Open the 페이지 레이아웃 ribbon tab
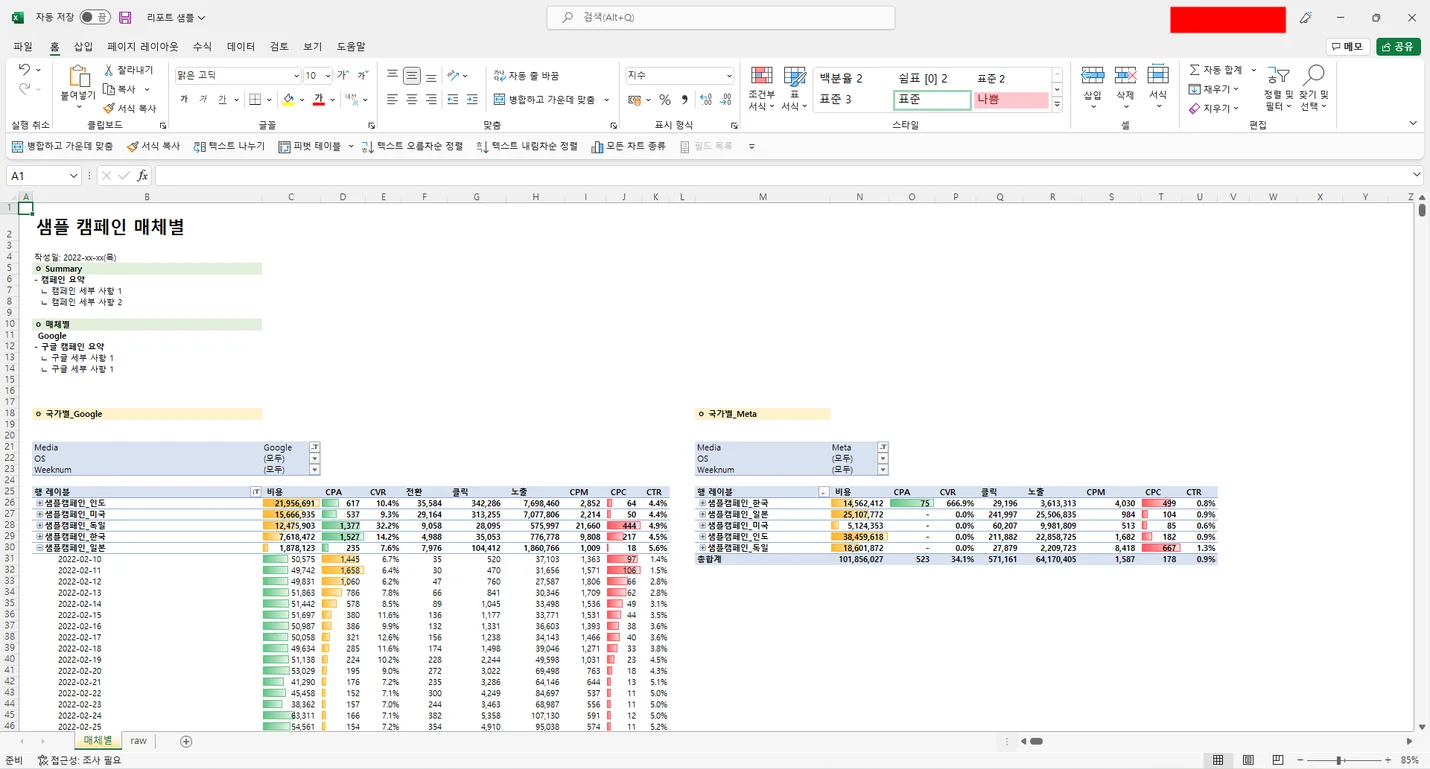1430x769 pixels. 143,47
